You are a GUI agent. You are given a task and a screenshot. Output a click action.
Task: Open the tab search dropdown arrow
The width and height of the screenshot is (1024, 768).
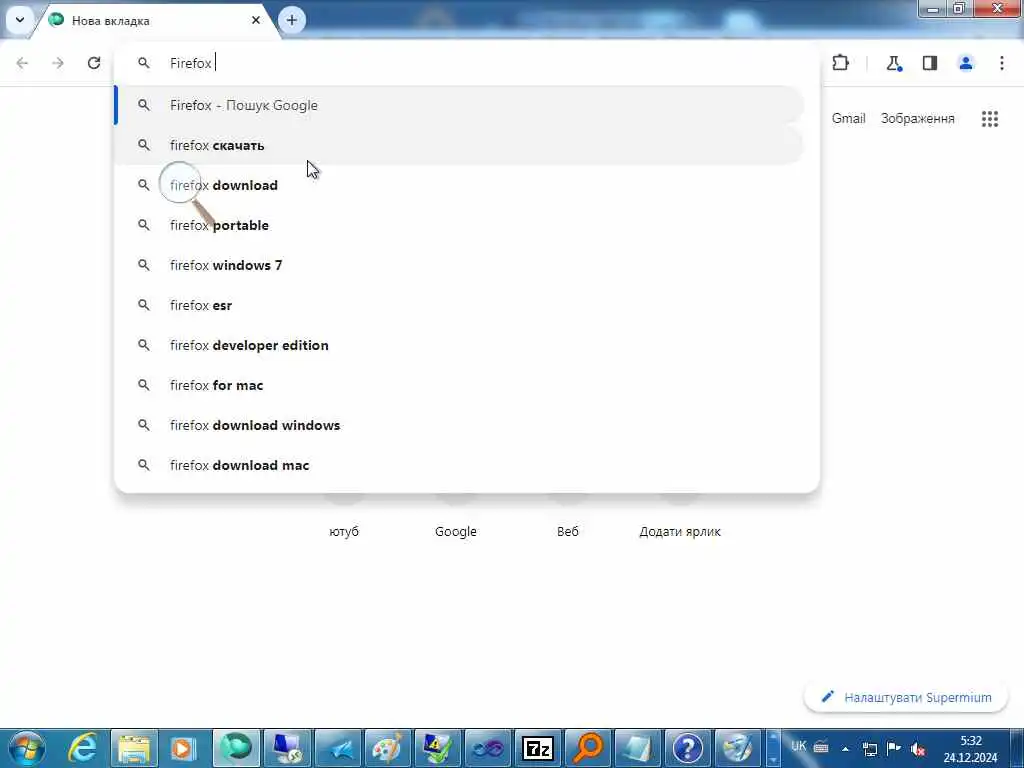click(20, 20)
